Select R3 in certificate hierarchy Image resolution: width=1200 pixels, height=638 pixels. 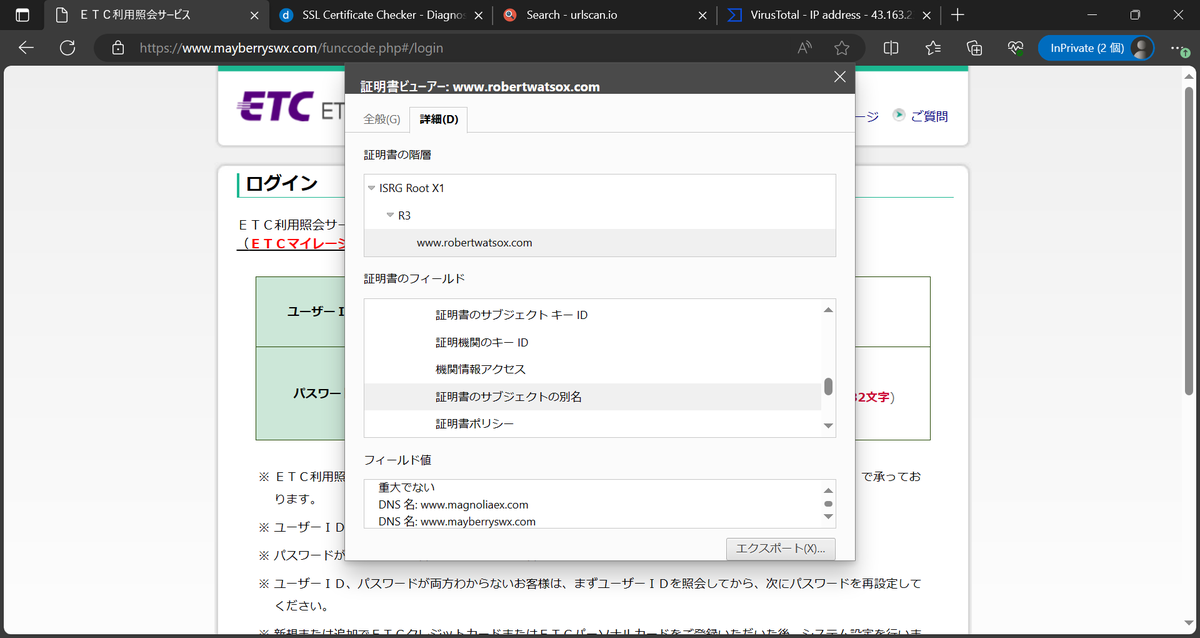(x=404, y=215)
